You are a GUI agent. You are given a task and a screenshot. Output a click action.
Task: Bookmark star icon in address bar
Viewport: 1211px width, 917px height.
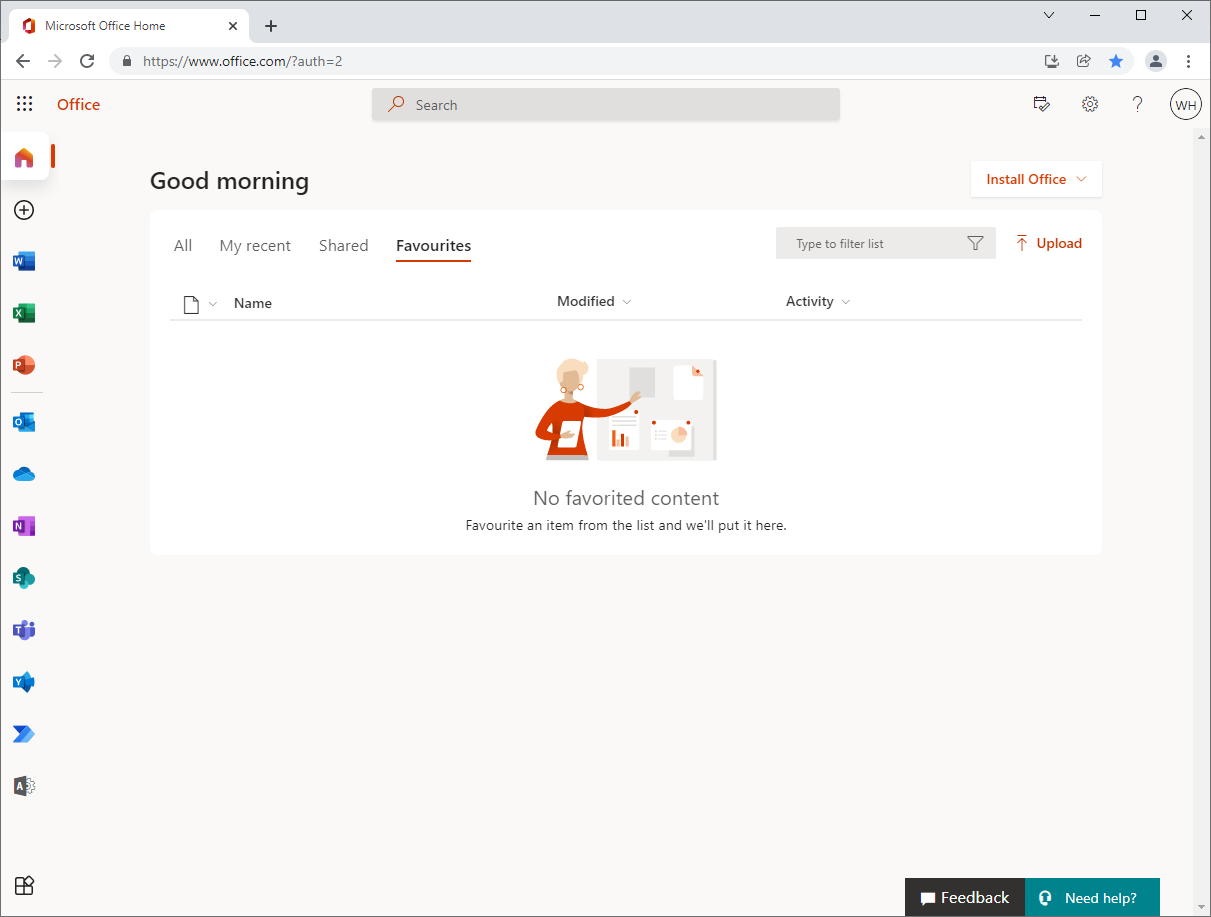pos(1116,61)
